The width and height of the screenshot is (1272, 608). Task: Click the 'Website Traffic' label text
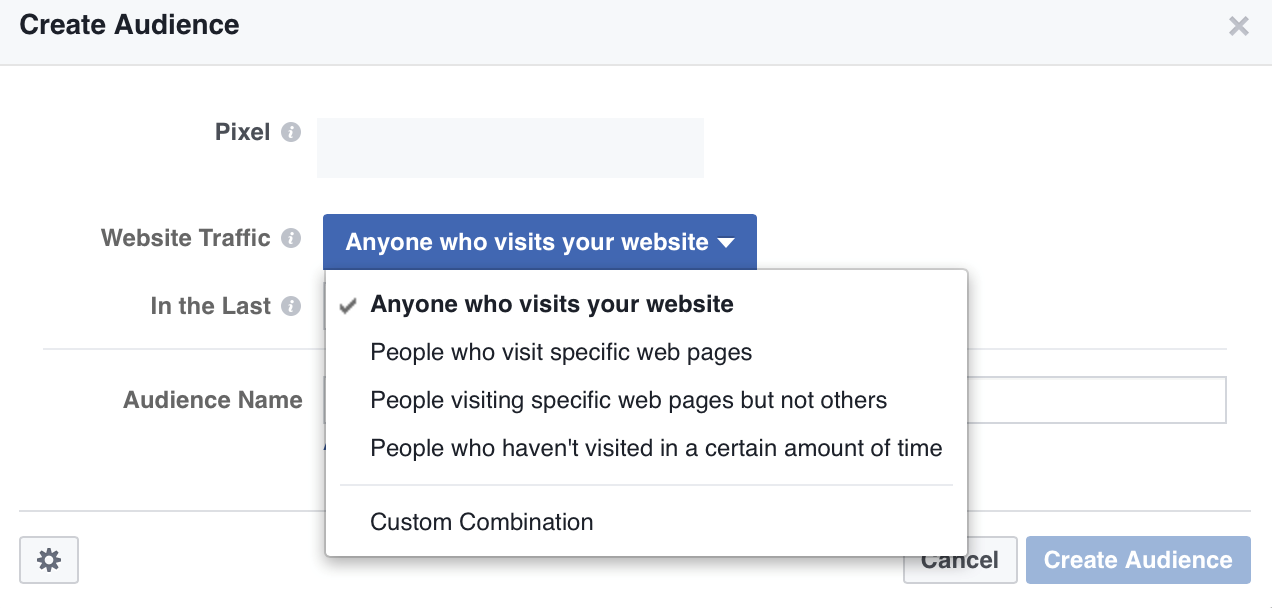click(x=186, y=238)
